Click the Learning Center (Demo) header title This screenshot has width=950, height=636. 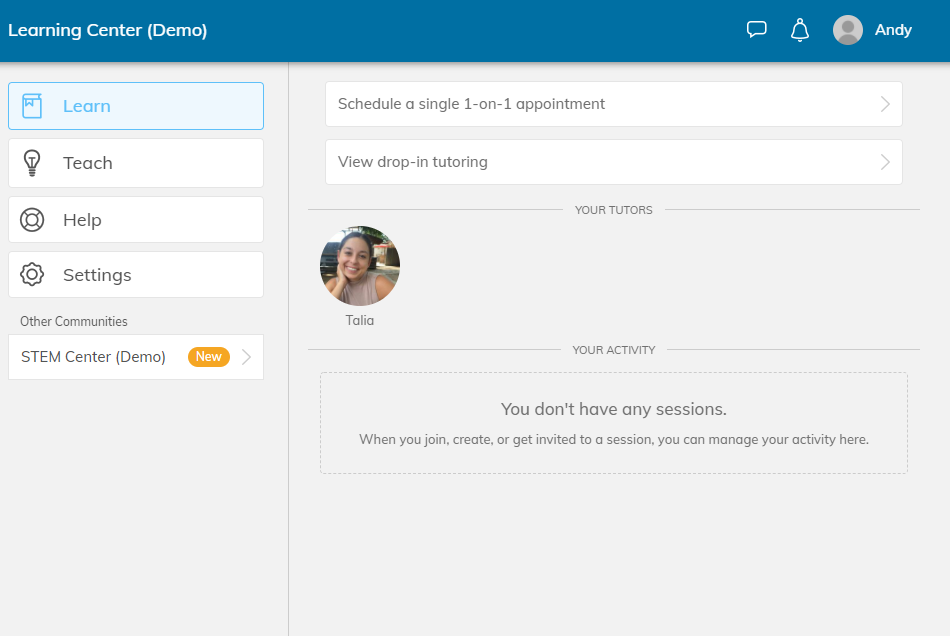[x=108, y=30]
